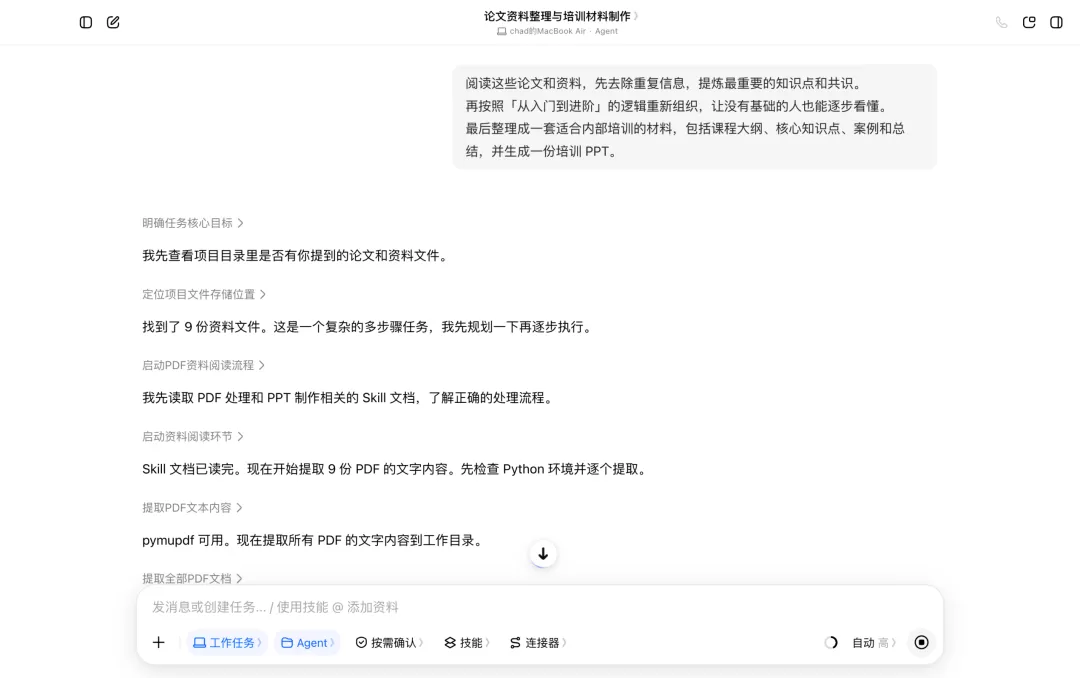1080x678 pixels.
Task: Open the 连接器 connectors menu
Action: 538,642
